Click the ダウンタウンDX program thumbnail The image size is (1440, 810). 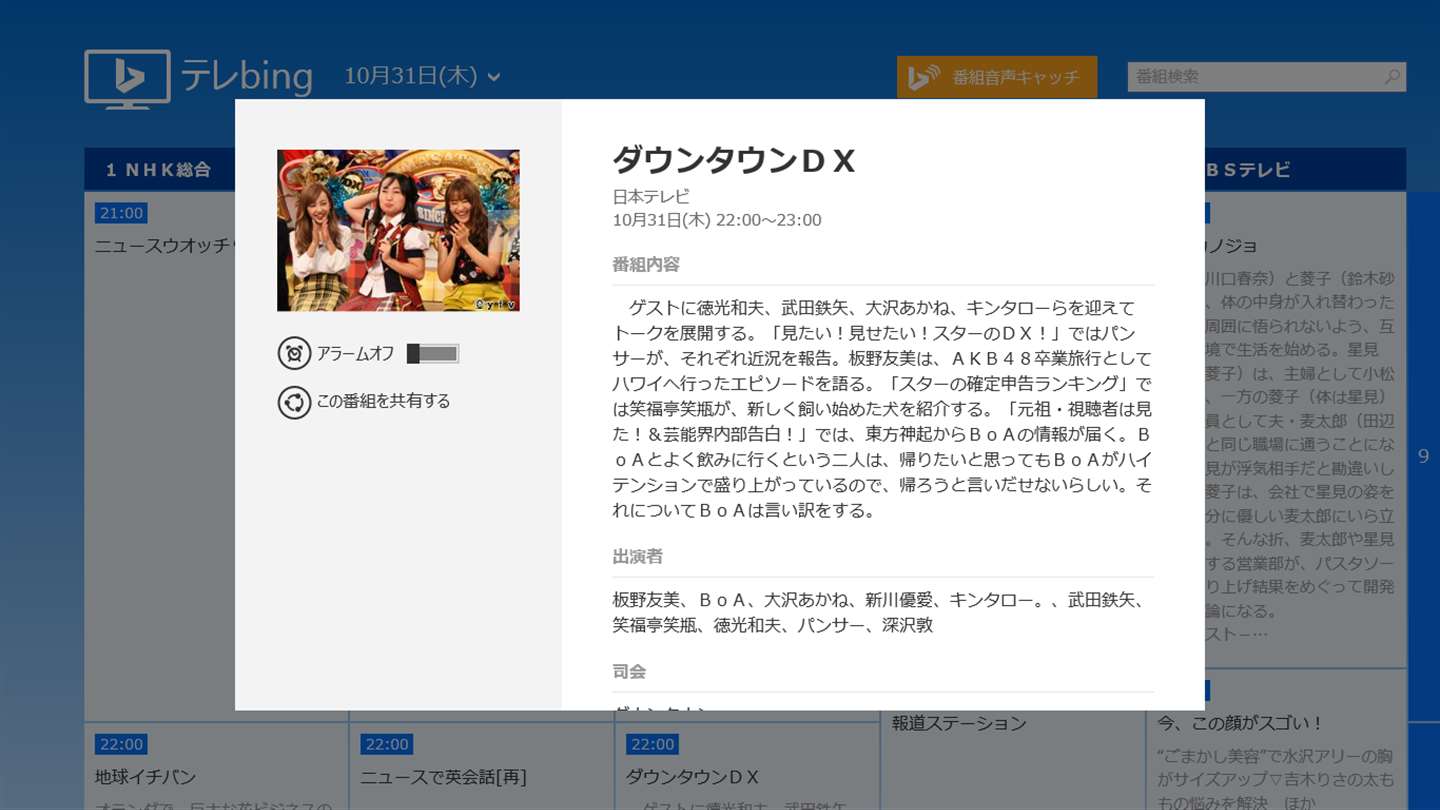point(398,230)
